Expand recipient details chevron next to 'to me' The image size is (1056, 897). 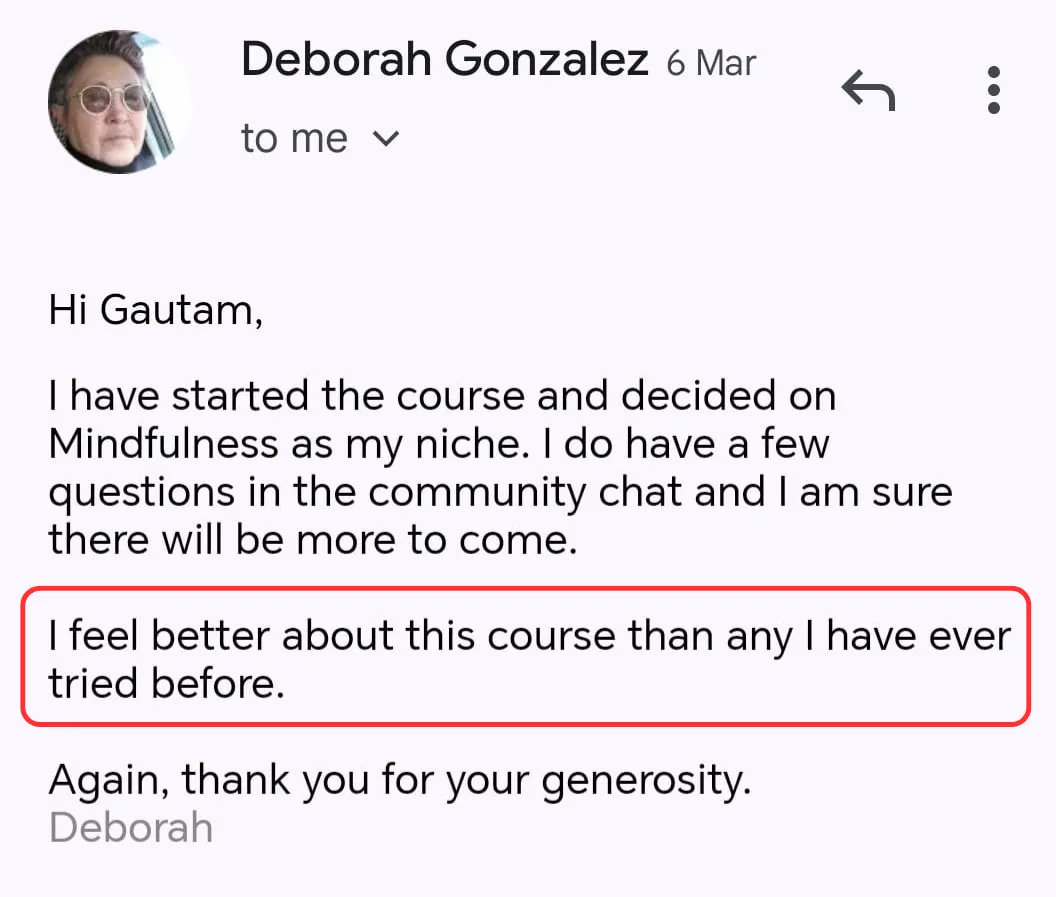pyautogui.click(x=386, y=139)
